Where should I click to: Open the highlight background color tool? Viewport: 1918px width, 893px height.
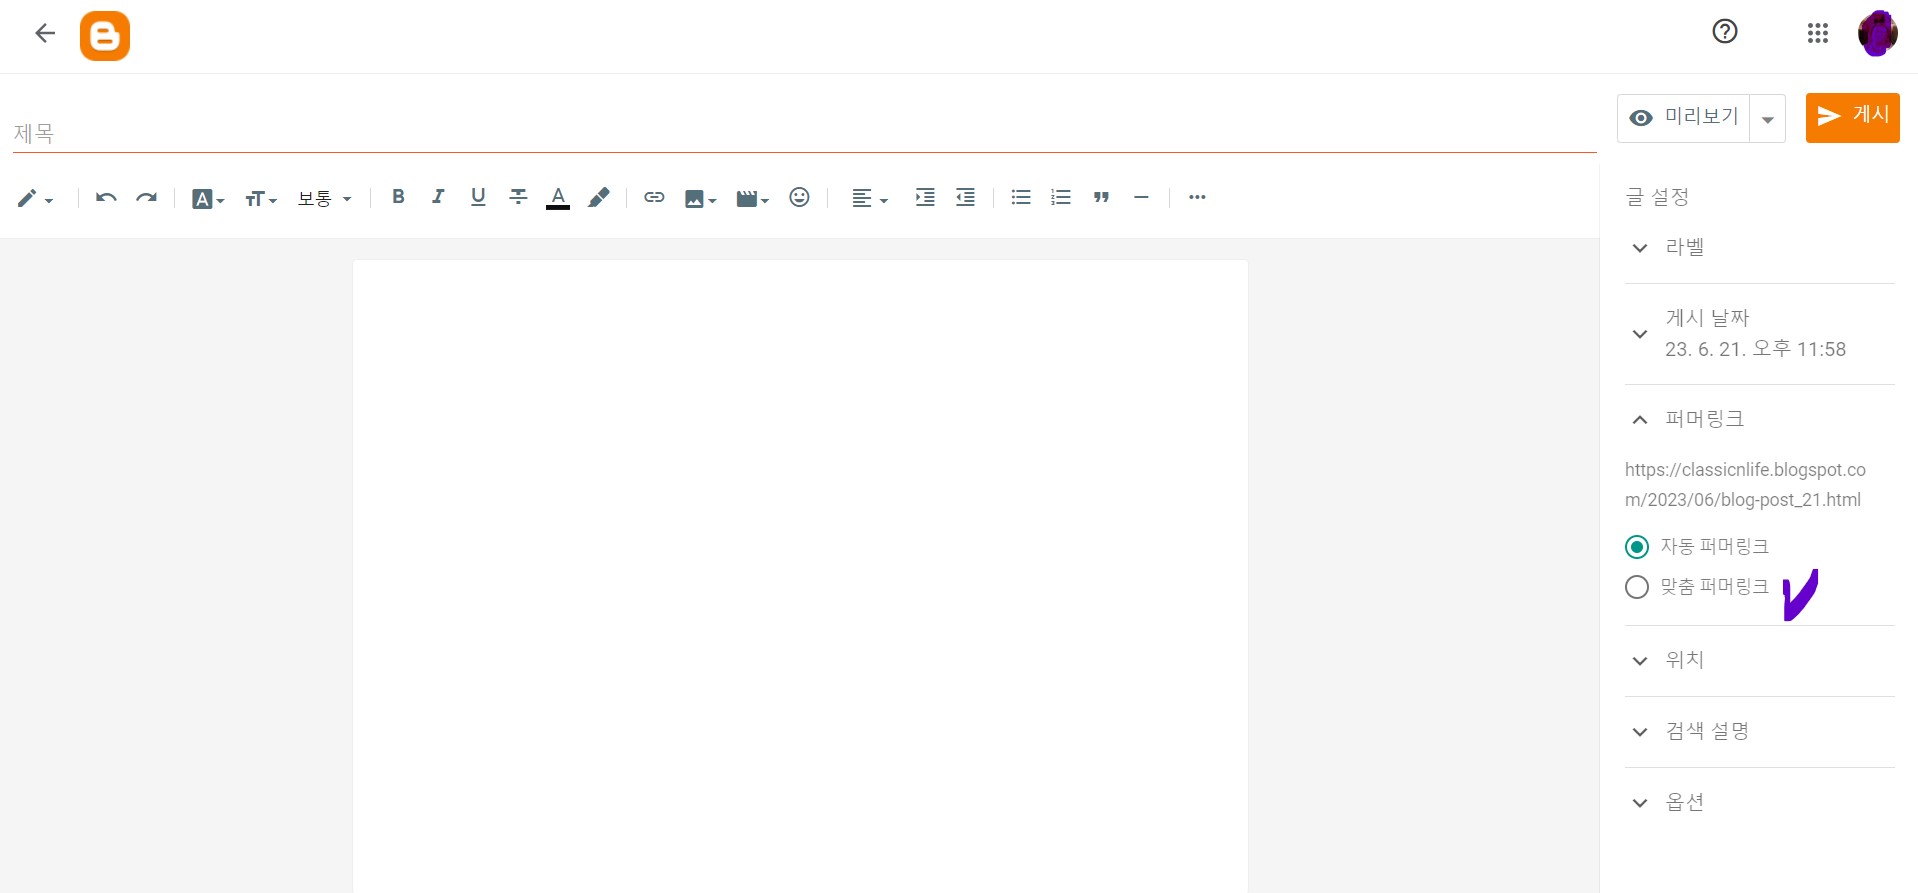click(x=598, y=198)
